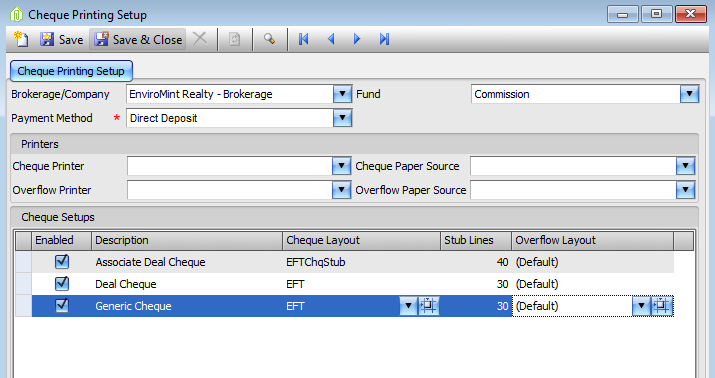
Task: Open the Payment Method dropdown
Action: click(342, 118)
